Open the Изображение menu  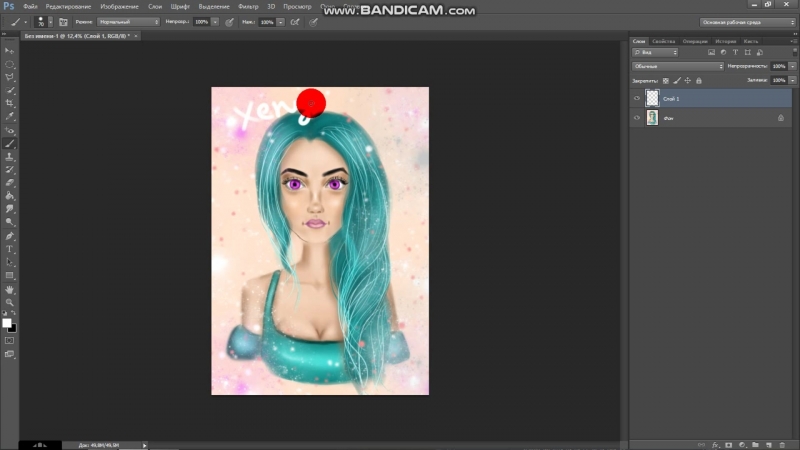point(119,7)
